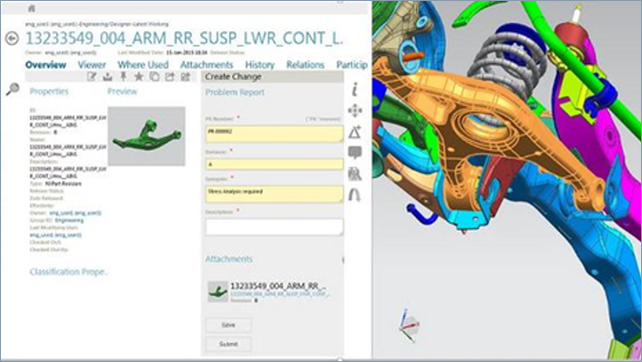The height and width of the screenshot is (362, 642).
Task: Click the copy icon in toolbar
Action: point(154,76)
